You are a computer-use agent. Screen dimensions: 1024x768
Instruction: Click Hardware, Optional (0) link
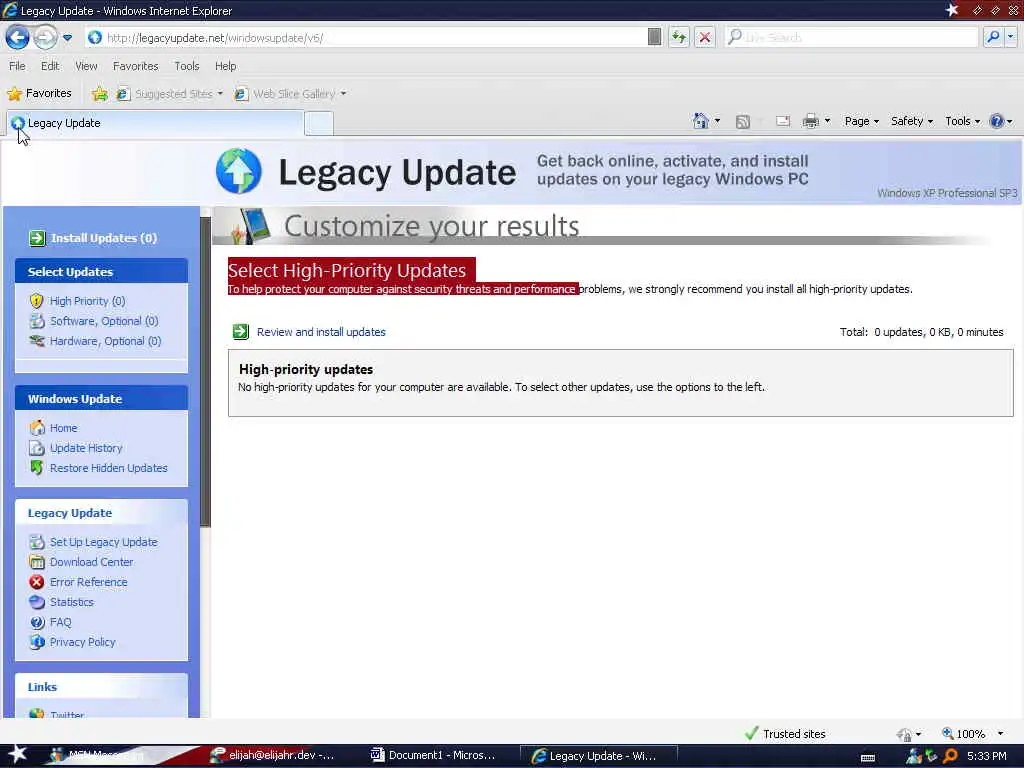[105, 341]
